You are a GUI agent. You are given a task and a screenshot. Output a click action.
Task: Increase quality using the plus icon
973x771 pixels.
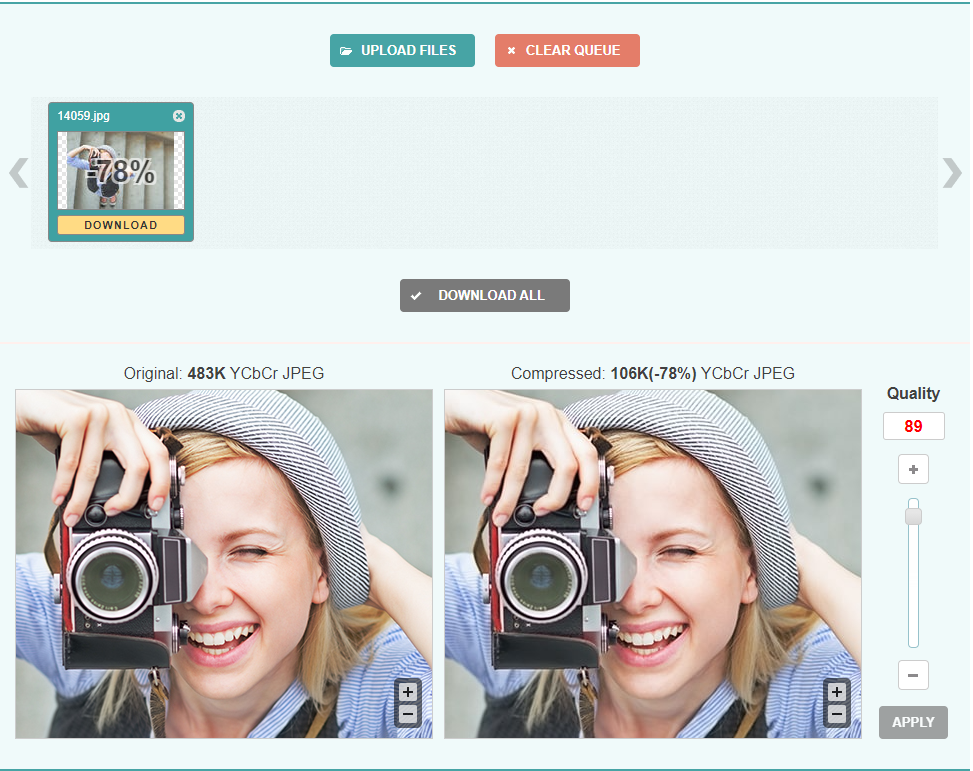[912, 468]
